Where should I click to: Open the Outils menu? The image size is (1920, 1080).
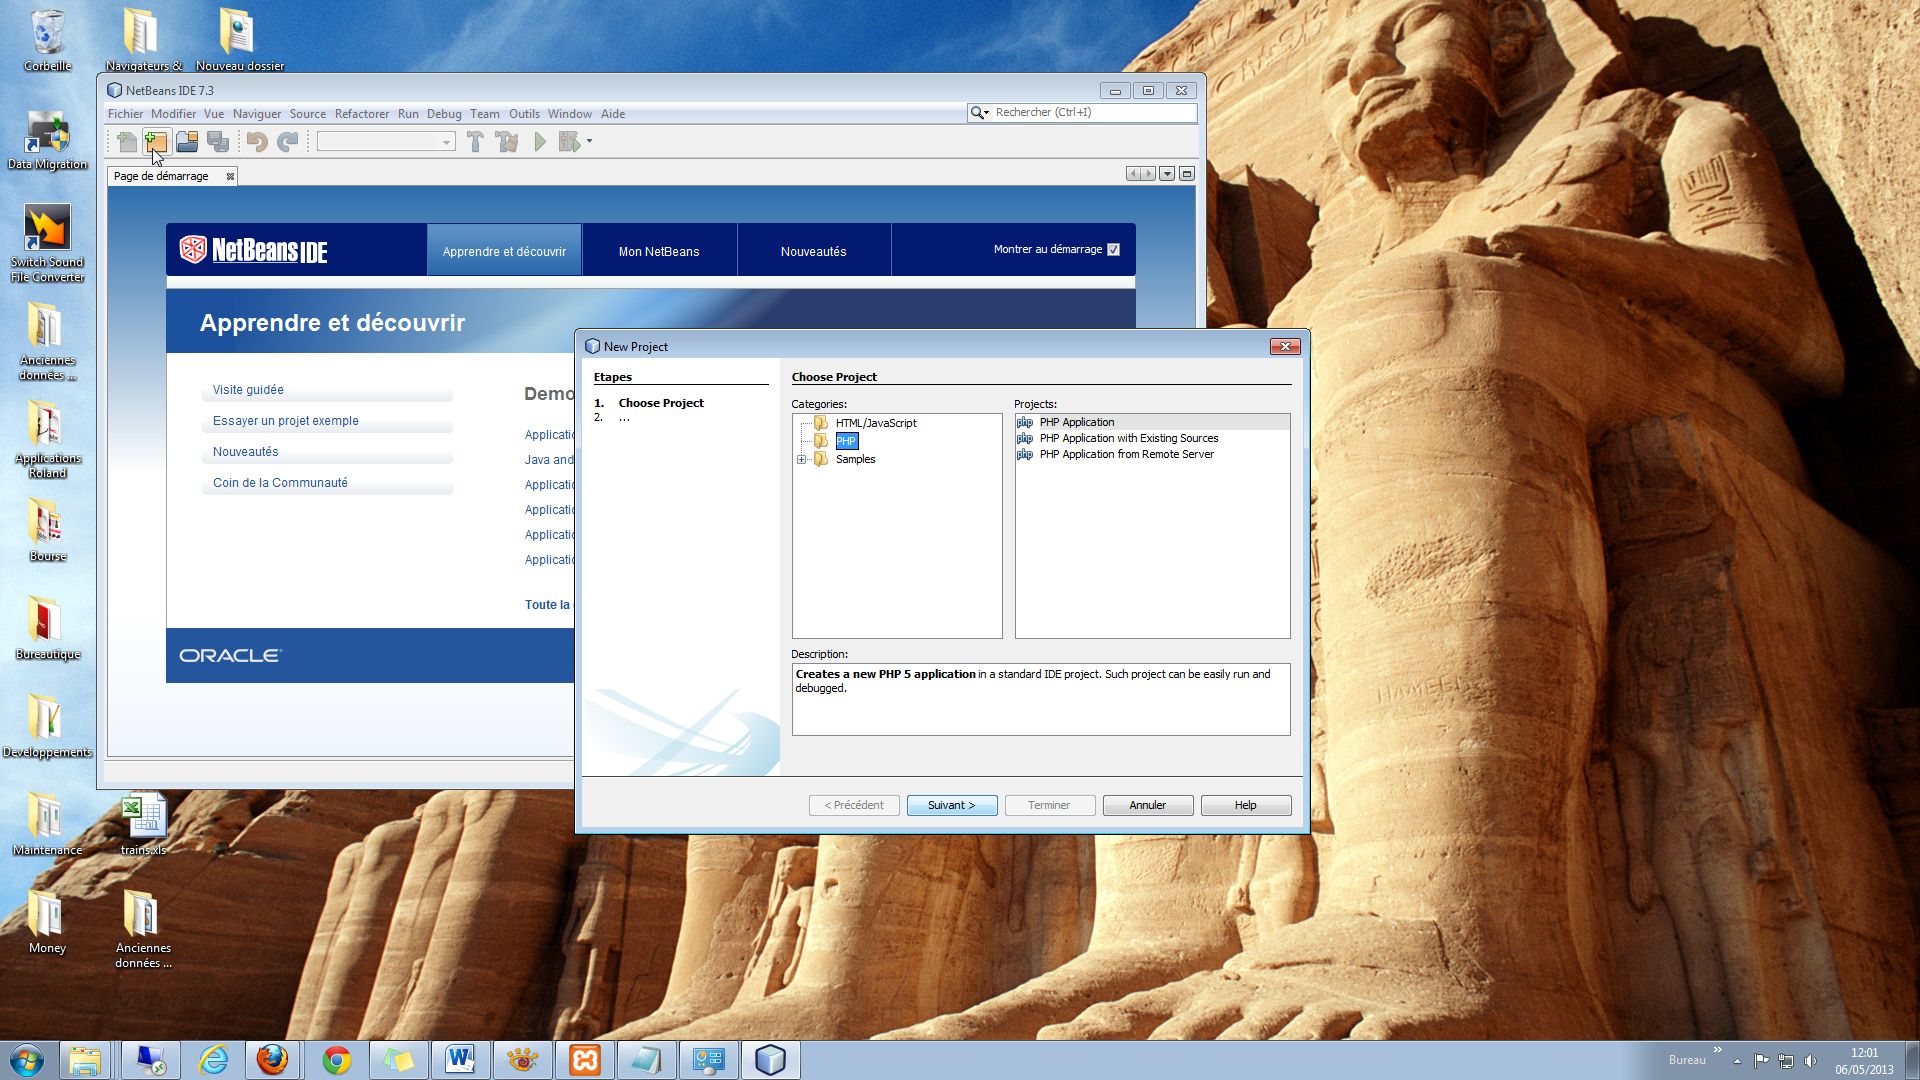coord(524,114)
